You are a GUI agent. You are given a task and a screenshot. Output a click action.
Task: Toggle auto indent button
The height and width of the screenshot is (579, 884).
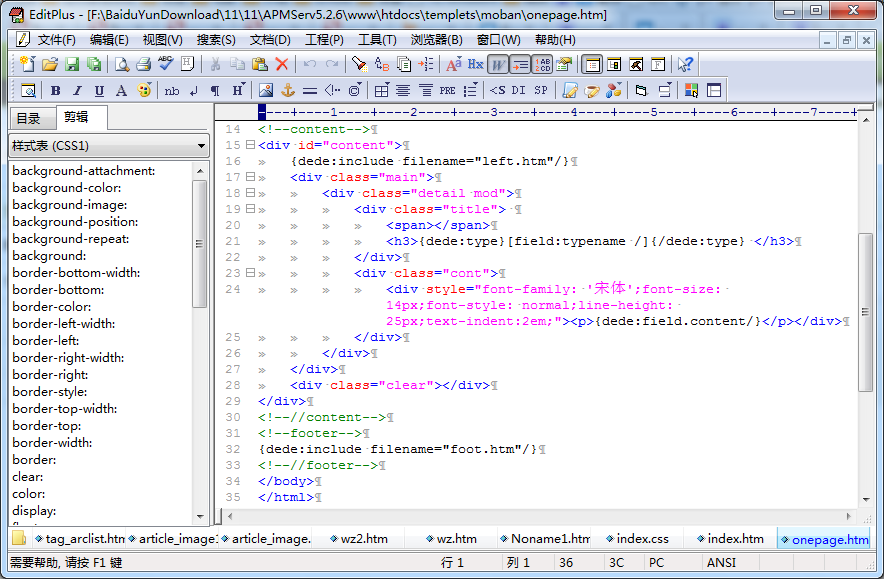(520, 64)
